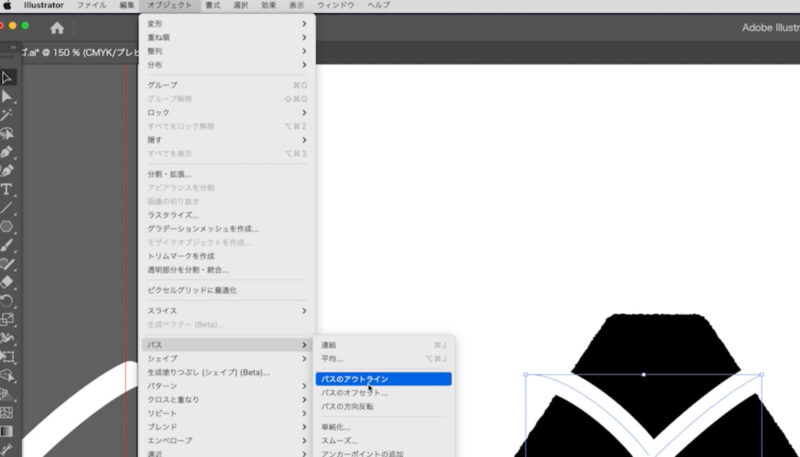The width and height of the screenshot is (800, 457).
Task: Select the Type tool
Action: (7, 189)
